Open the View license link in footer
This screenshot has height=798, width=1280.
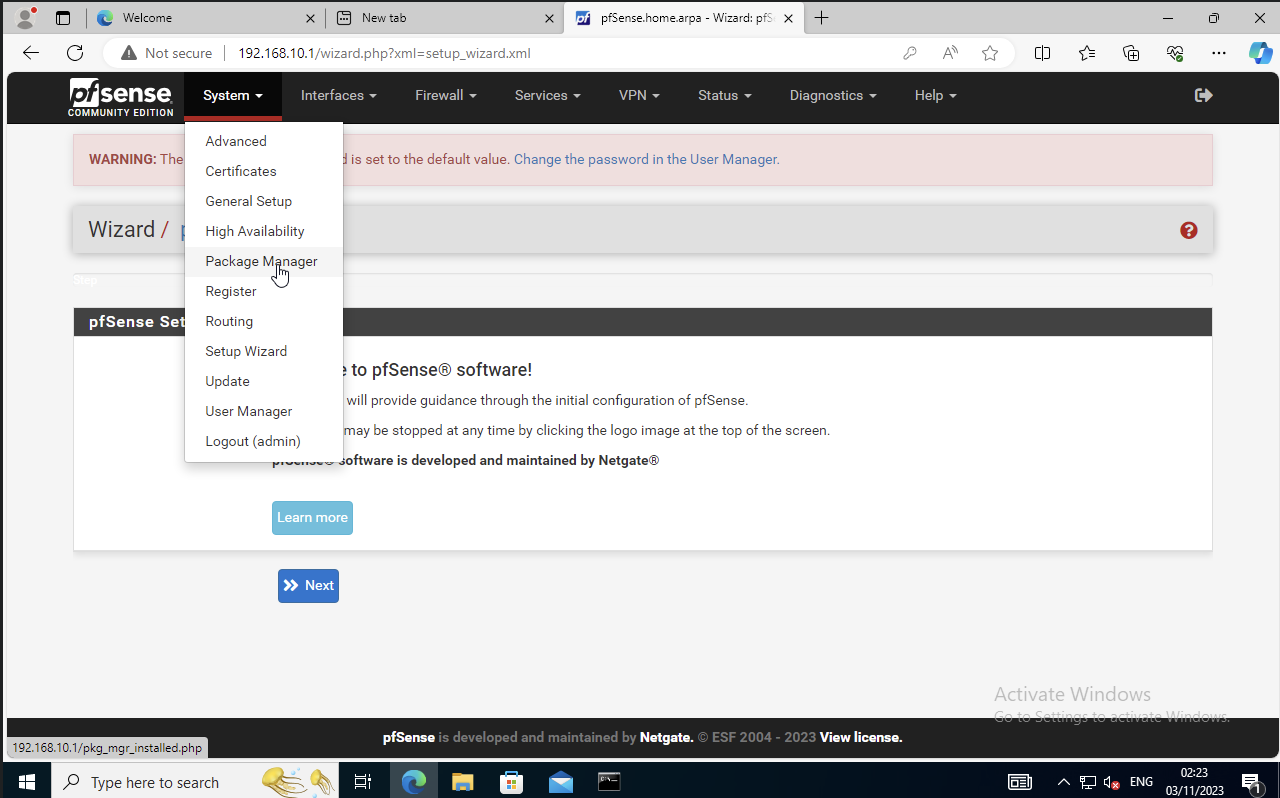(861, 737)
